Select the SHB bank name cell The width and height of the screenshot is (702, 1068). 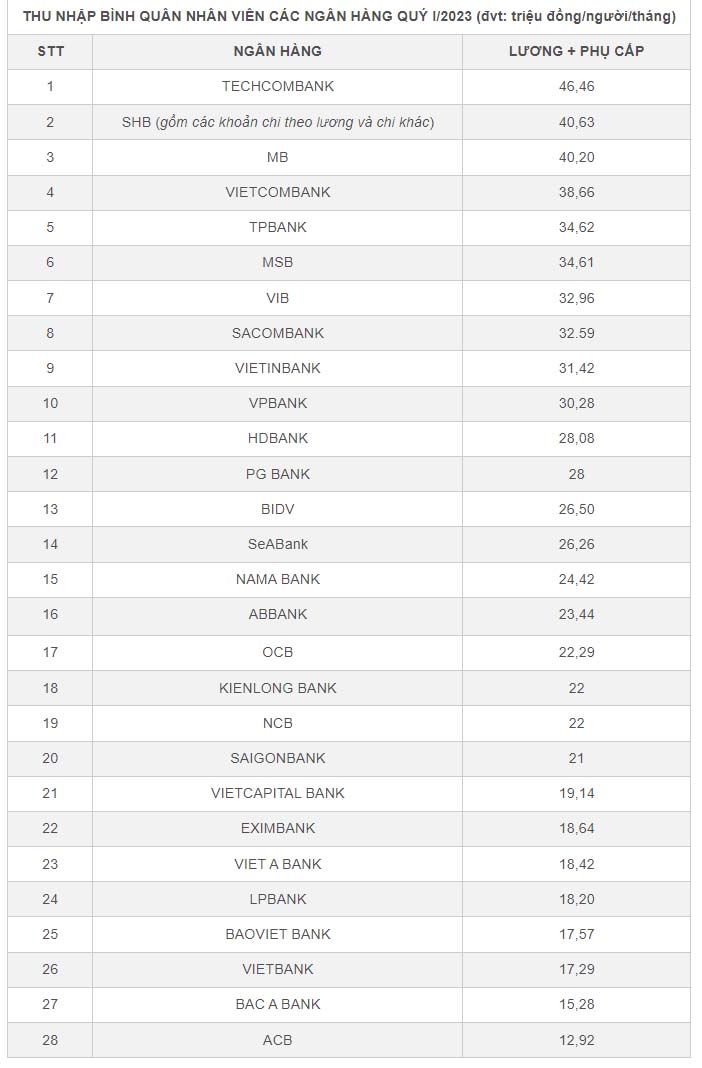pos(277,122)
